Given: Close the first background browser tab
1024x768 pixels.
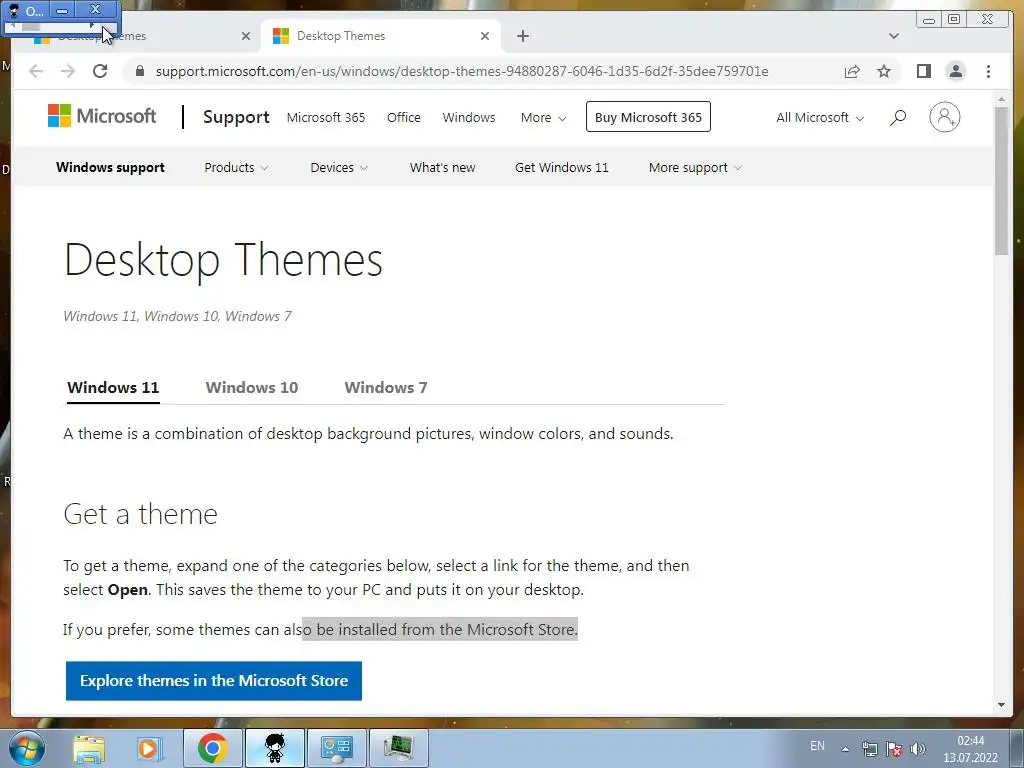Looking at the screenshot, I should pos(246,36).
